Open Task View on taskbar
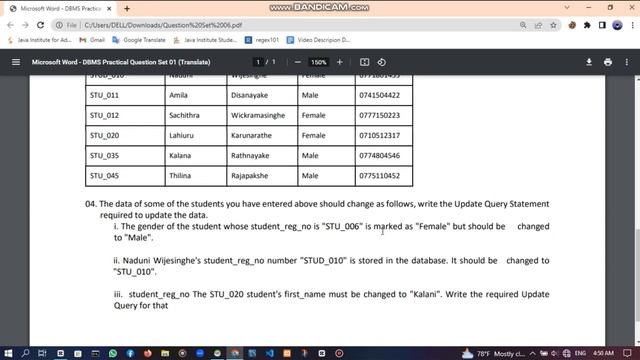The height and width of the screenshot is (360, 640). pos(42,353)
